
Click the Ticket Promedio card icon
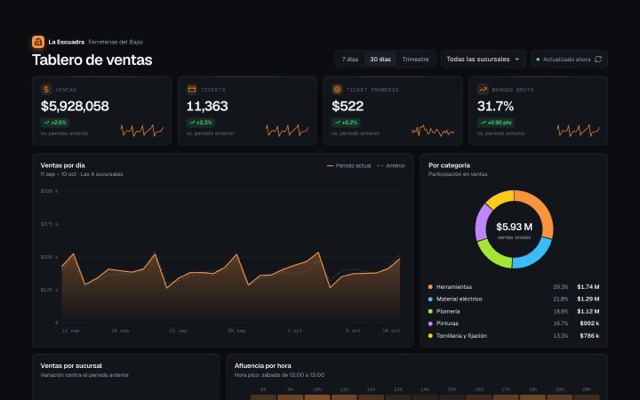point(337,89)
